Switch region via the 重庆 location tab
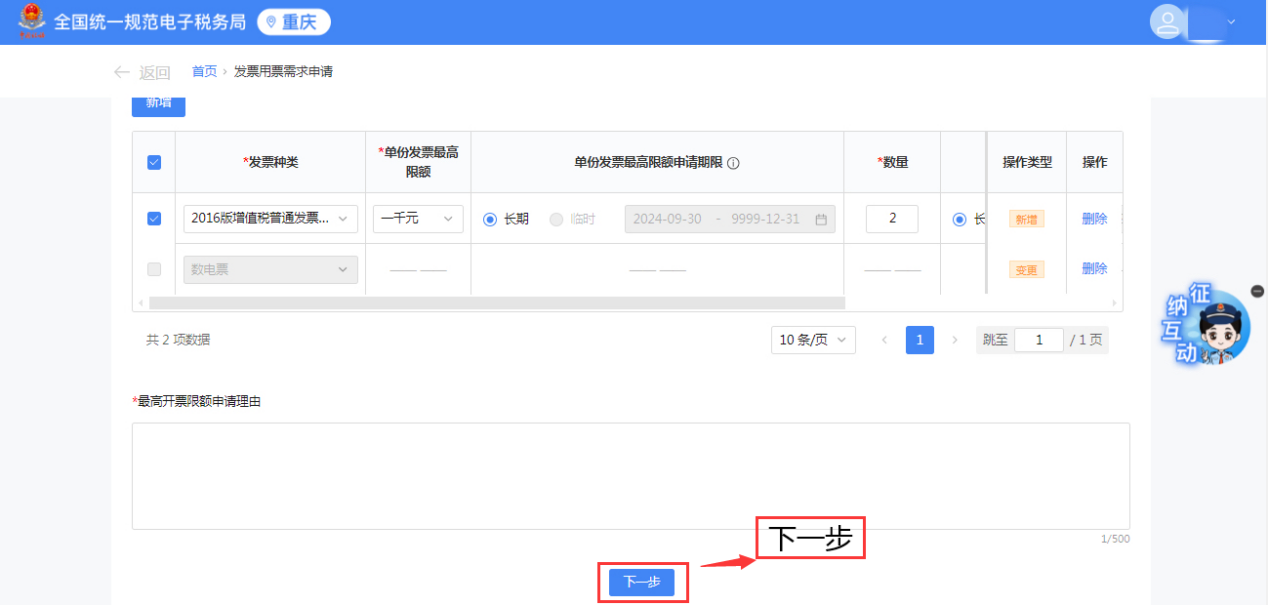 pos(294,22)
